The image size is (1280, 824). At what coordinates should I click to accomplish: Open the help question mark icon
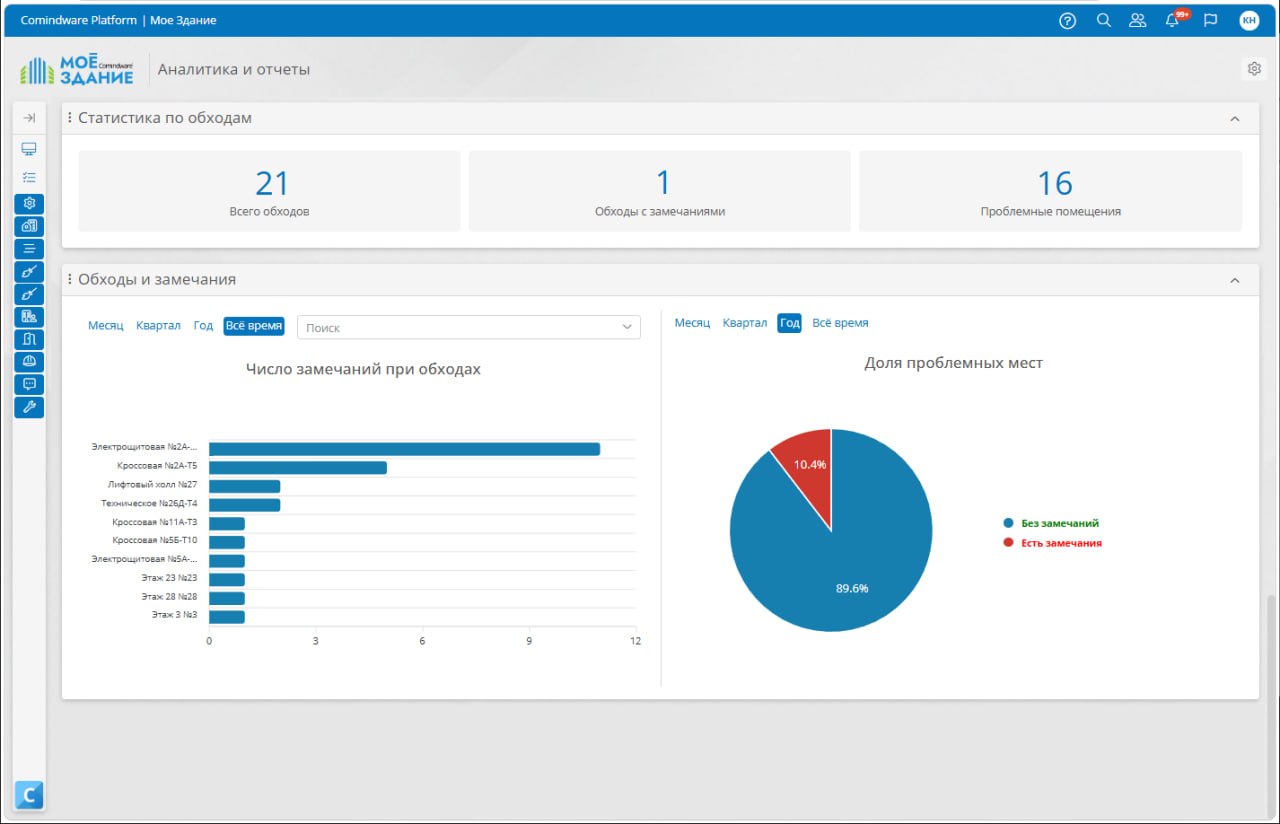click(1067, 20)
